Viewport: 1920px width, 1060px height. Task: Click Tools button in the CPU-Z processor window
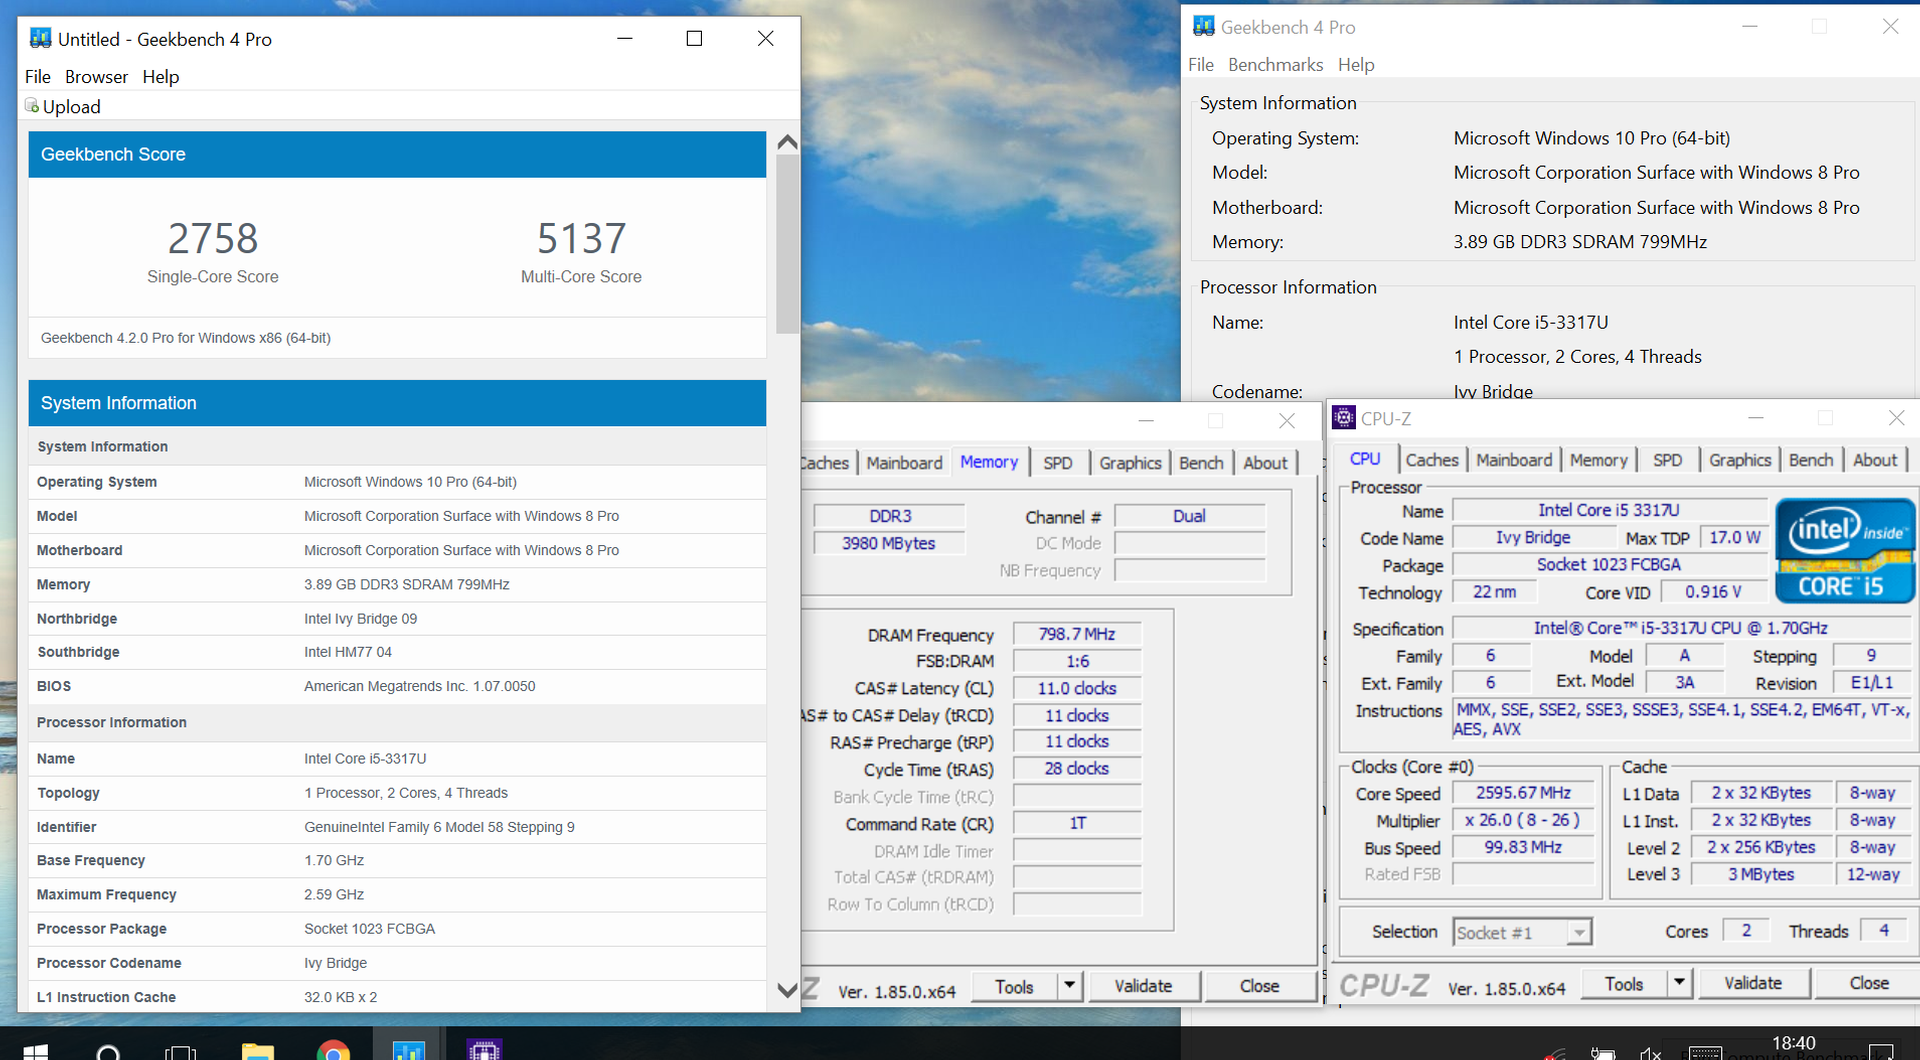click(1624, 983)
